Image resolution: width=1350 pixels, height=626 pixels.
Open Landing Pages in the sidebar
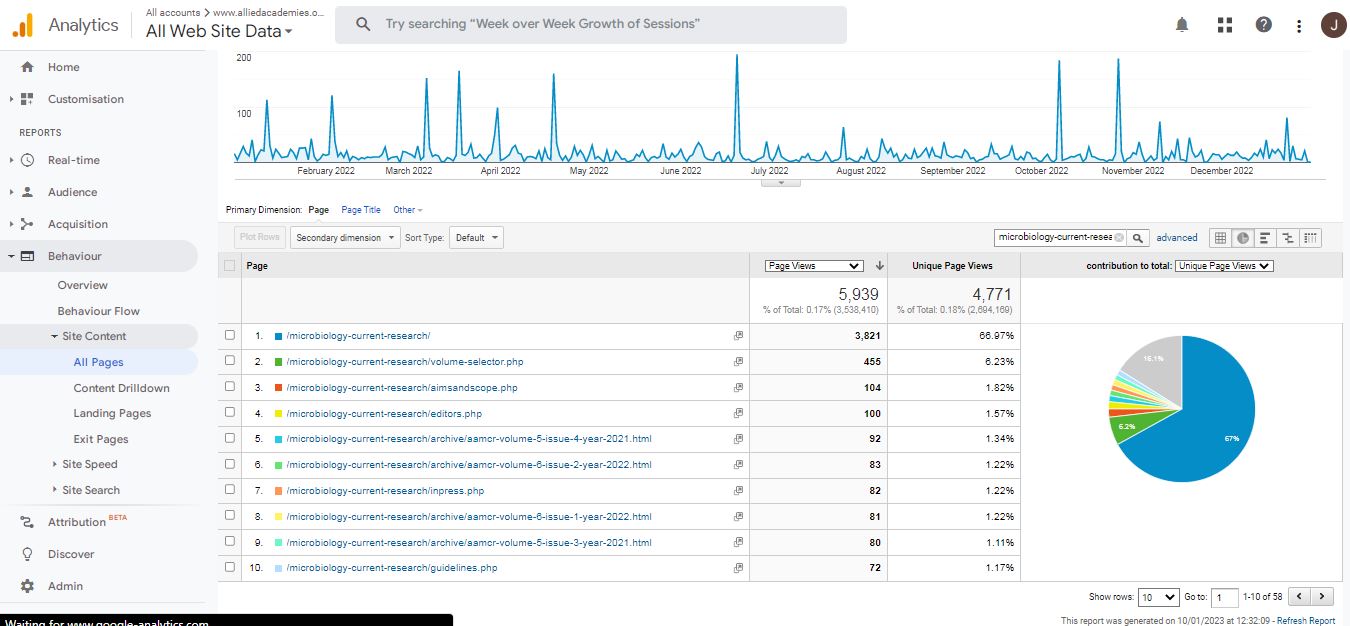pos(112,413)
